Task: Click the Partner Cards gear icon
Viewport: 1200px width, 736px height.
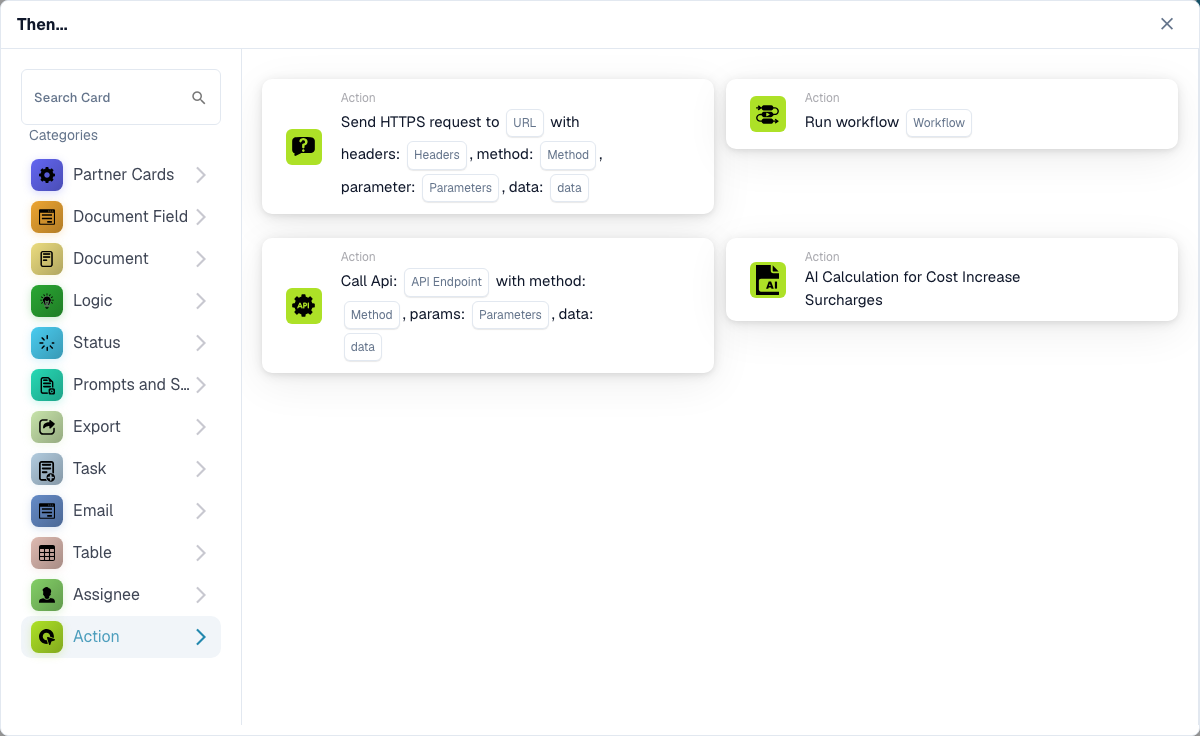Action: 47,175
